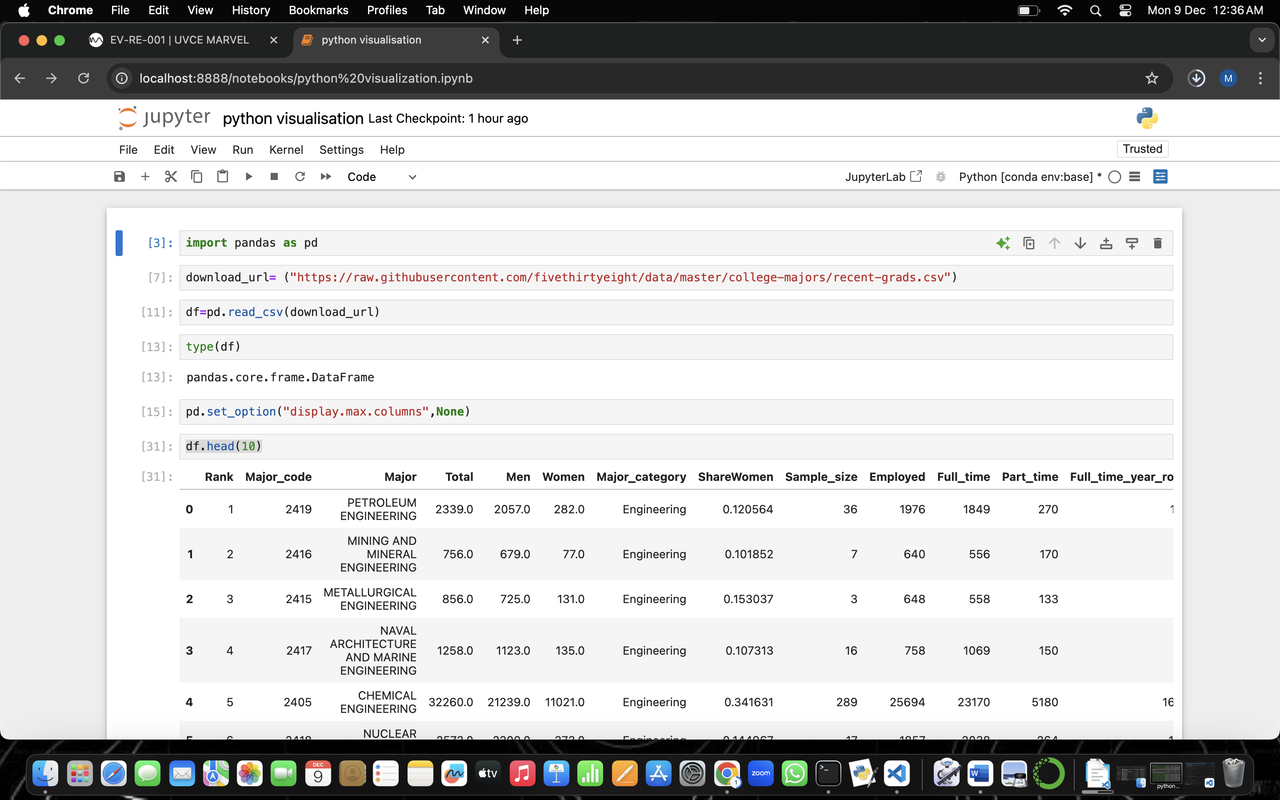Open WhatsApp from the Dock
Image resolution: width=1280 pixels, height=800 pixels.
[794, 773]
